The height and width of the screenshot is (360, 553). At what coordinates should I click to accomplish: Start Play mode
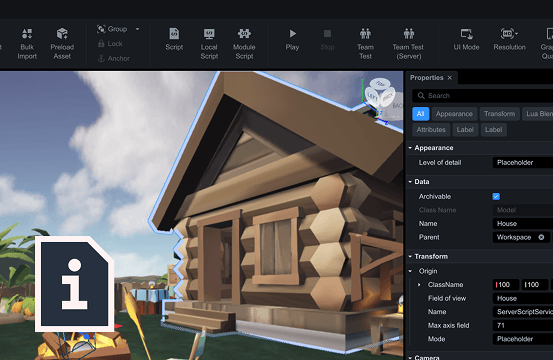pyautogui.click(x=292, y=39)
